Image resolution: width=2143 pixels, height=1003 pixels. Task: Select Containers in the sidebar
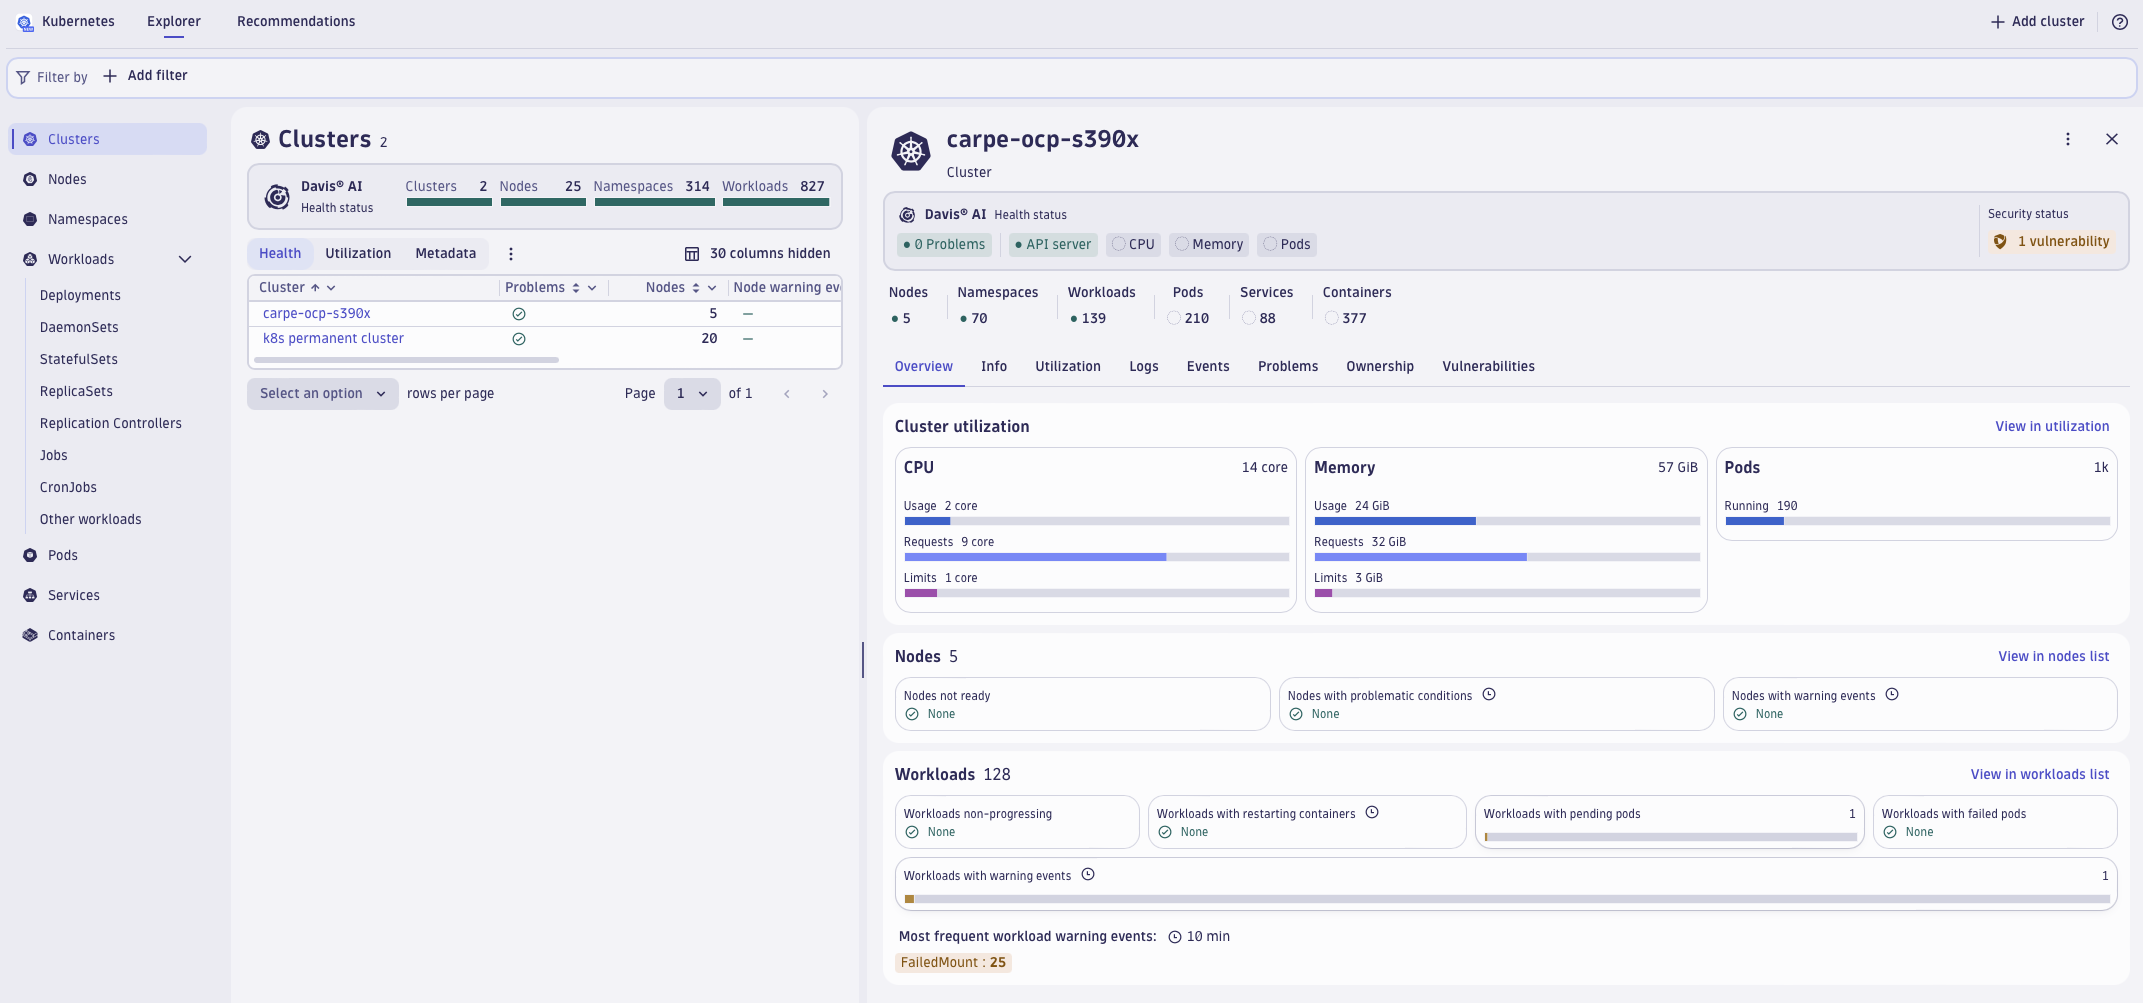pos(80,635)
